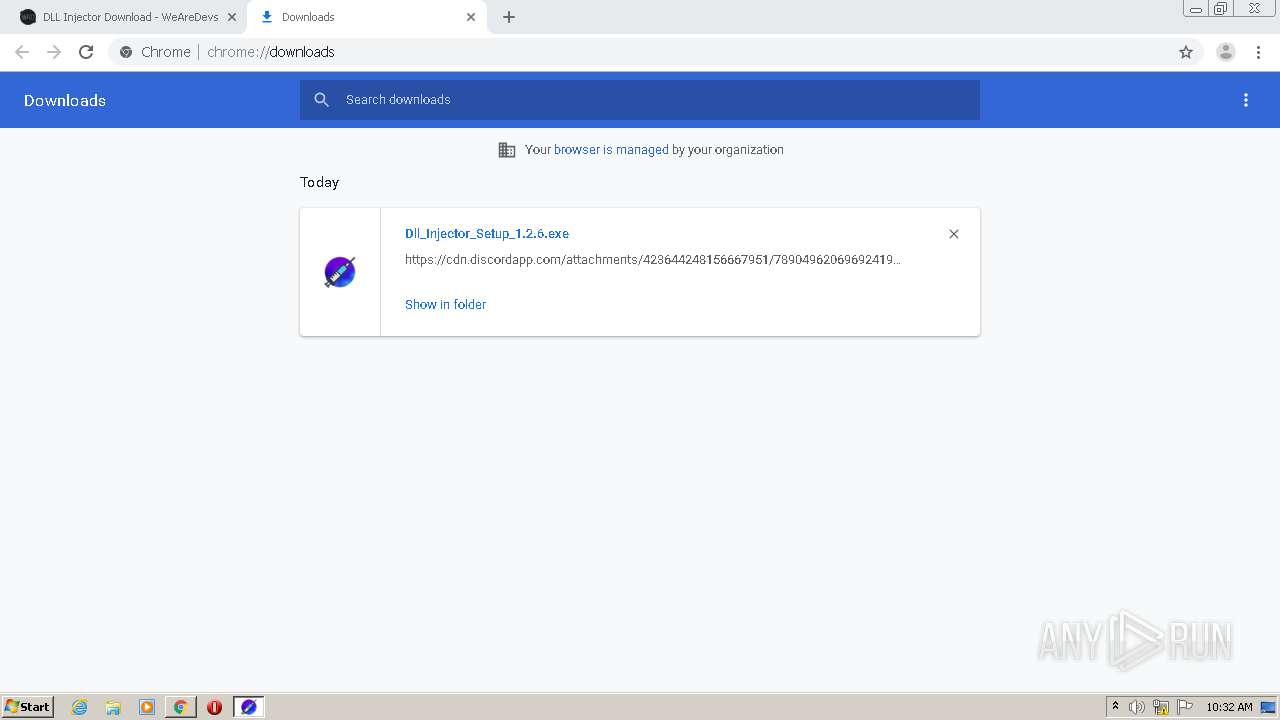Image resolution: width=1280 pixels, height=720 pixels.
Task: Click the Chrome site info icon
Action: coord(126,52)
